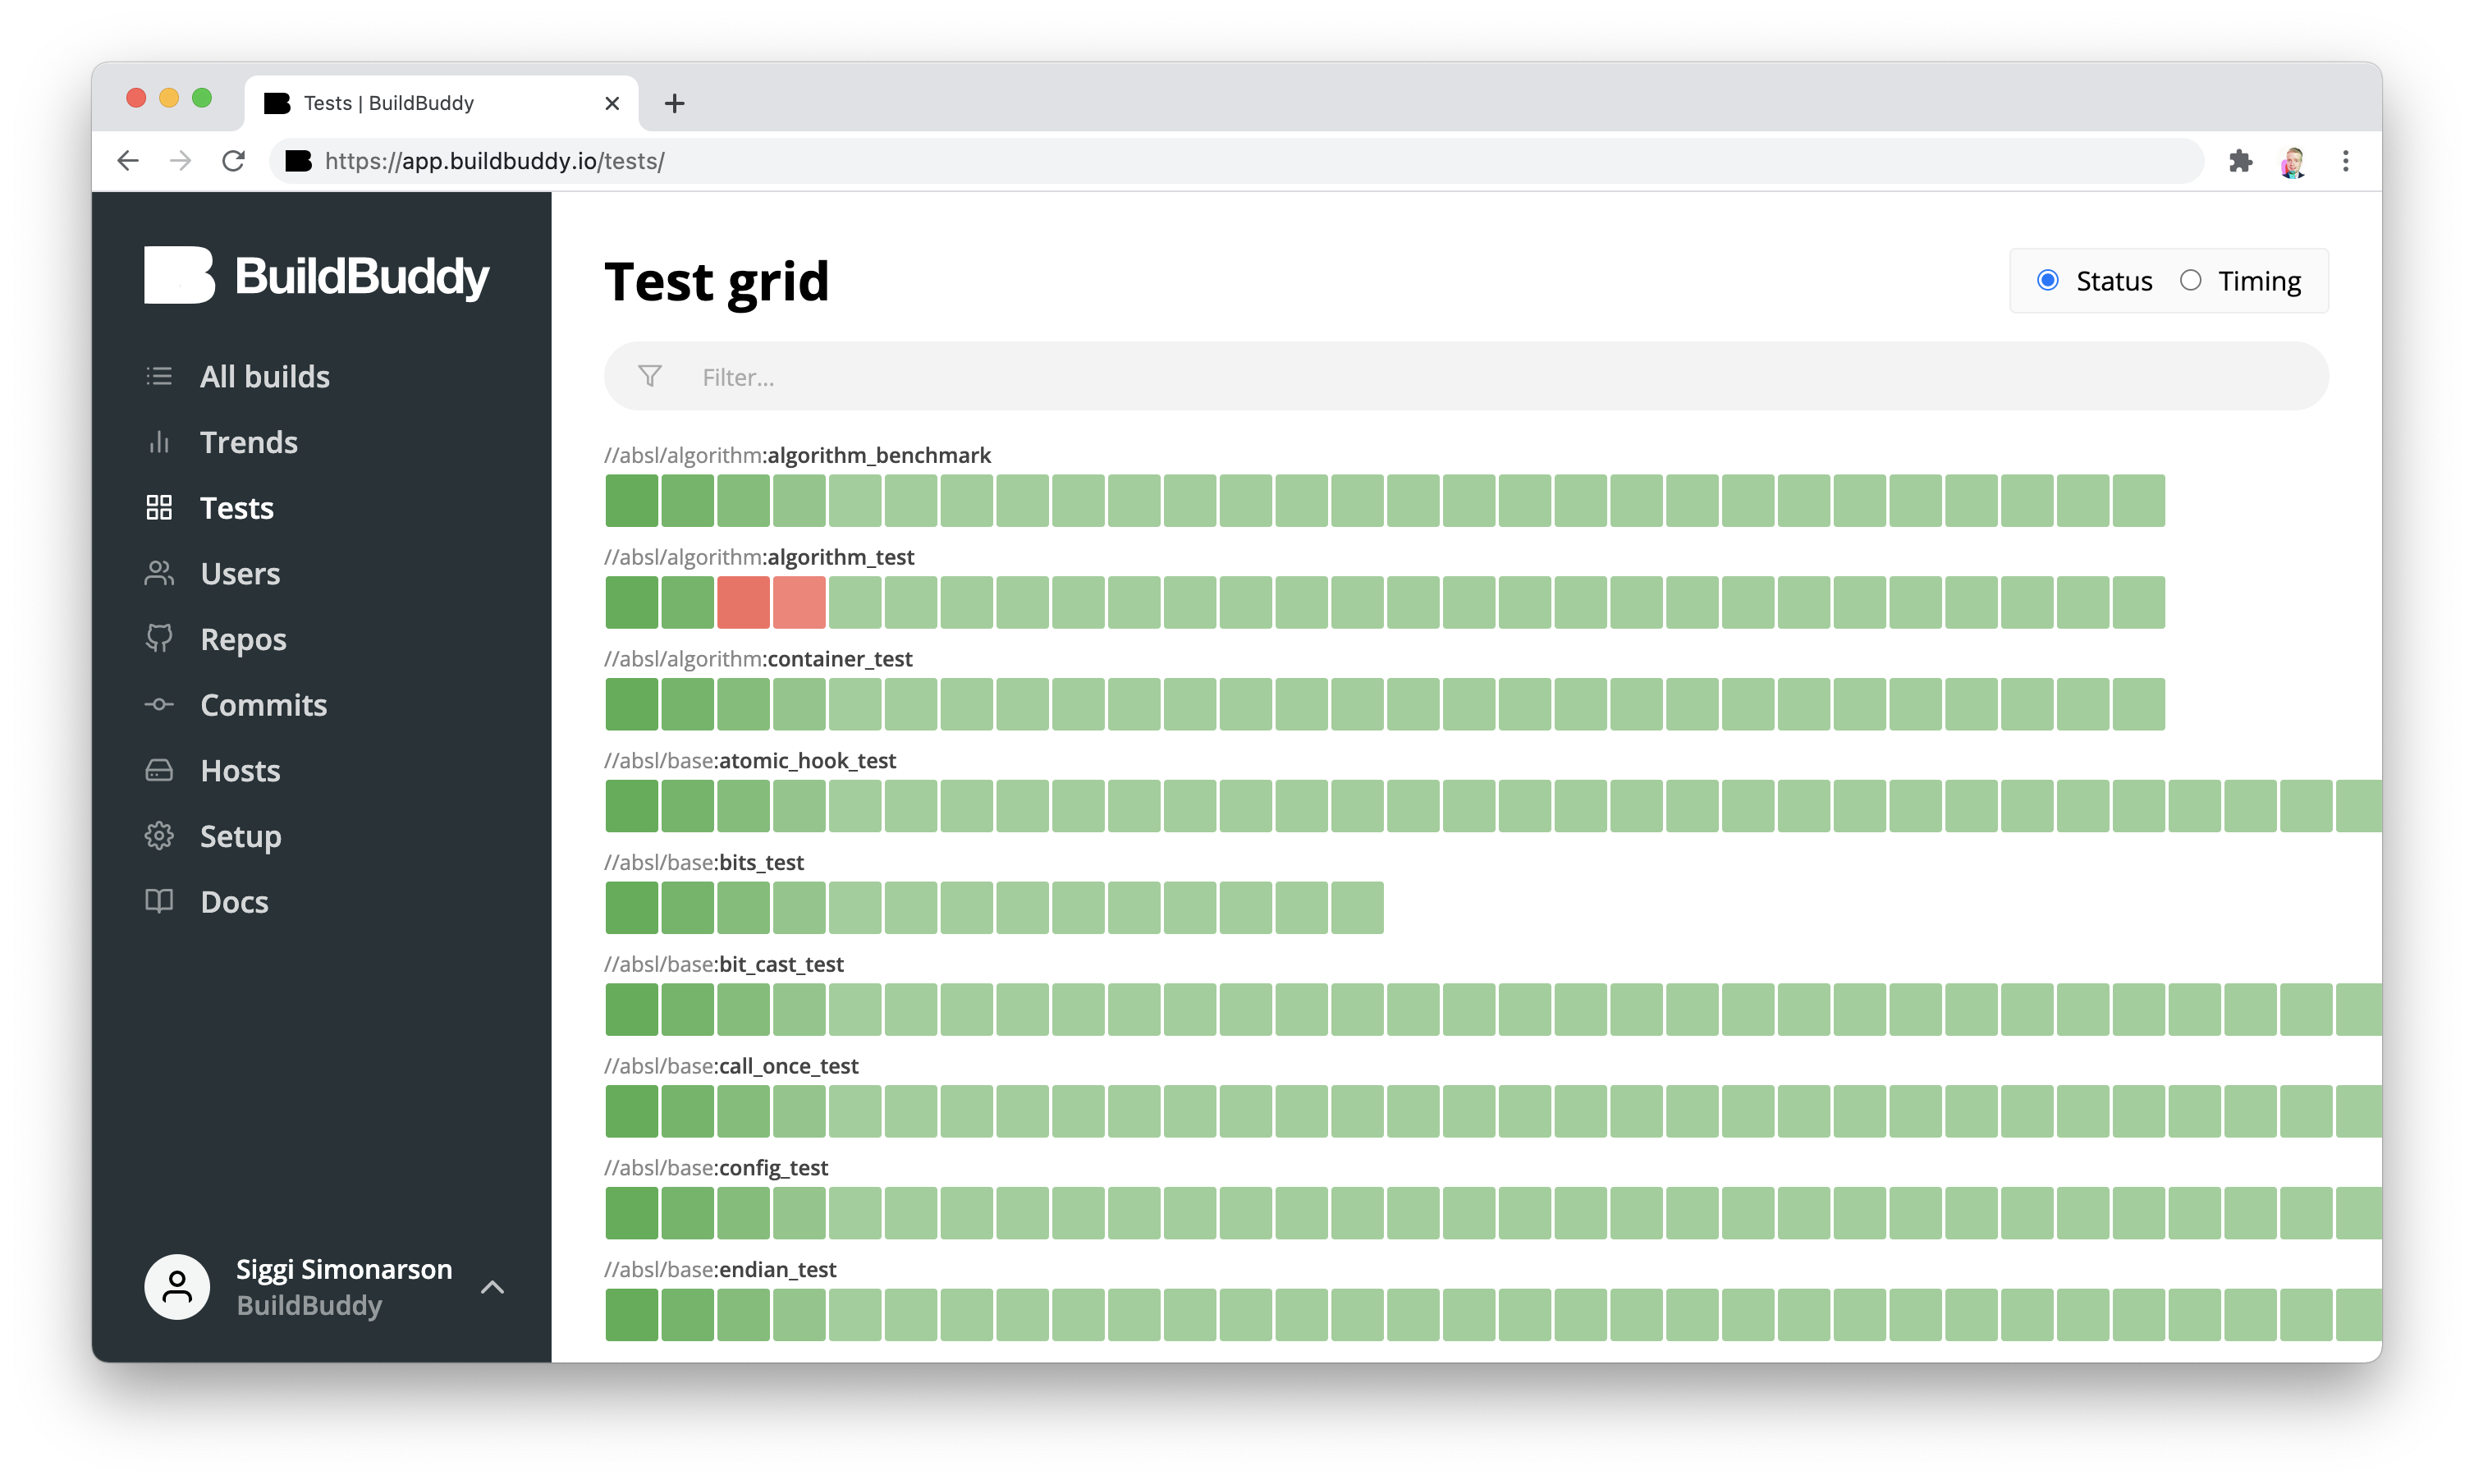Click the Users people icon
2474x1484 pixels.
159,573
